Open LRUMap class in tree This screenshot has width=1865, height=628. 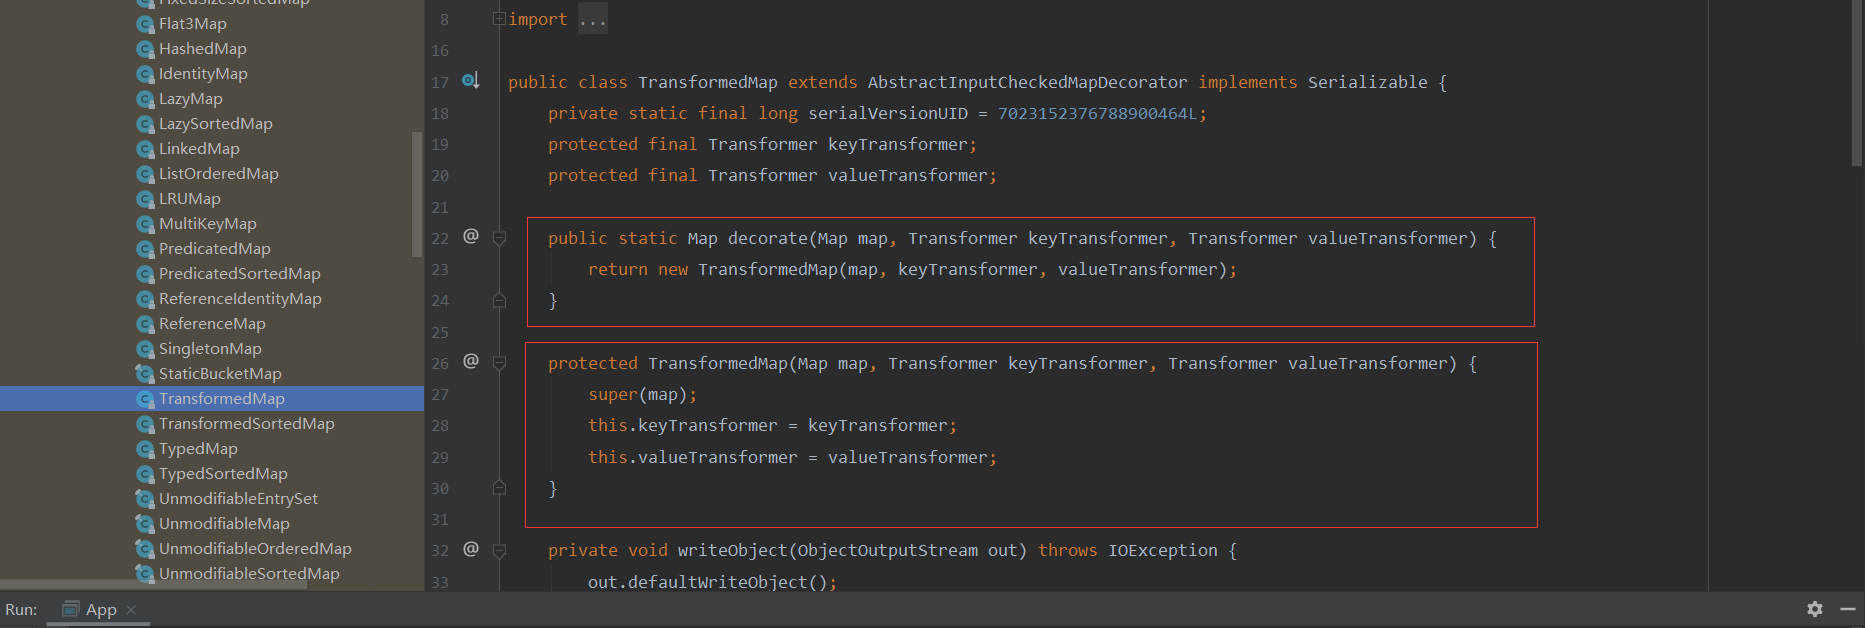pyautogui.click(x=190, y=198)
